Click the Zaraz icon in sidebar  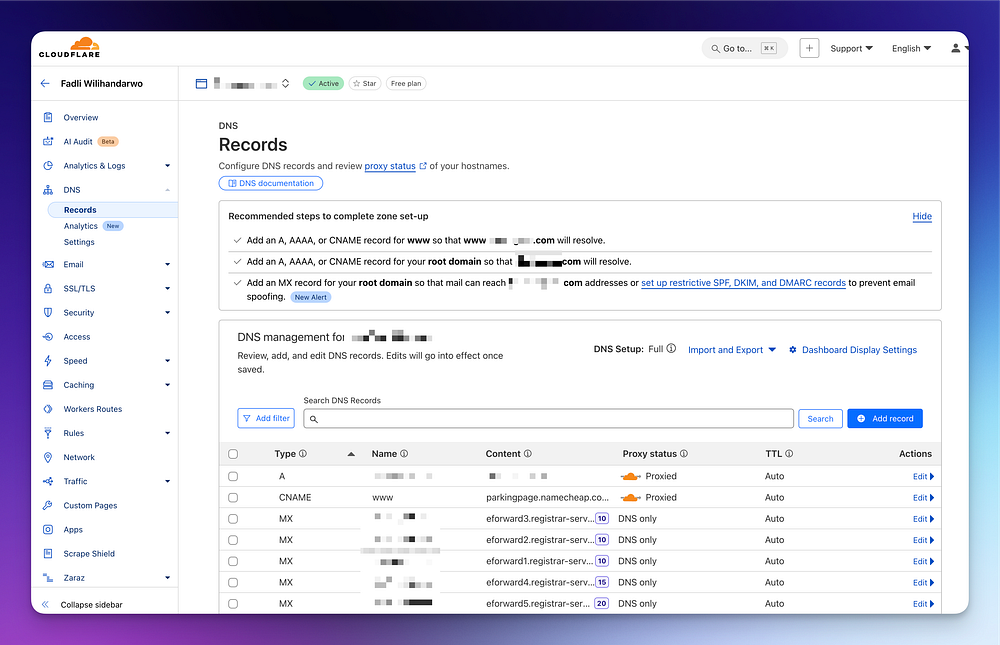coord(48,578)
